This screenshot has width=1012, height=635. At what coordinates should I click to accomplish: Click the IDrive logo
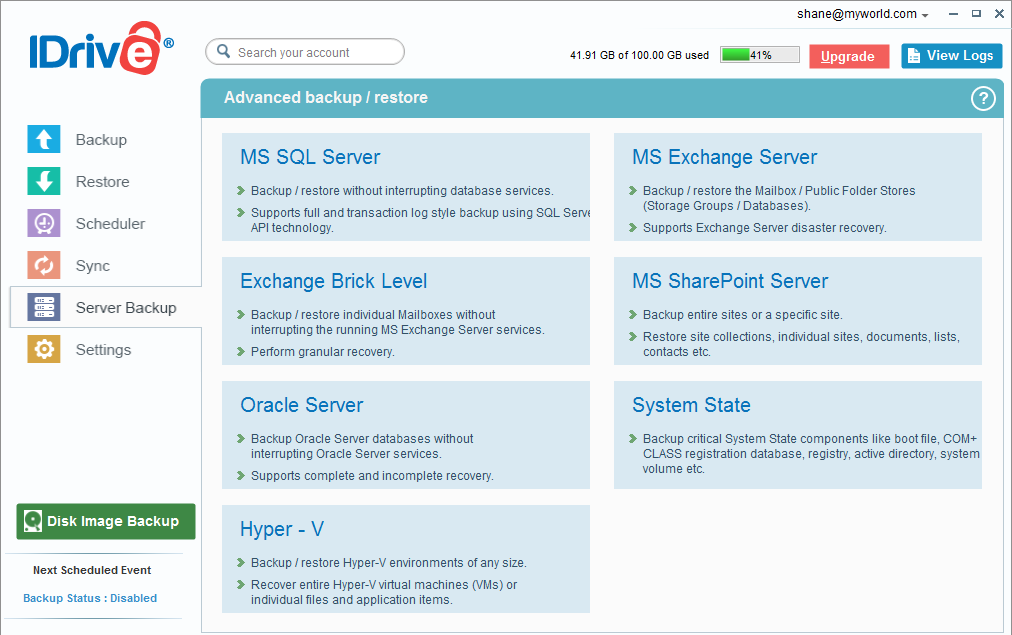101,48
